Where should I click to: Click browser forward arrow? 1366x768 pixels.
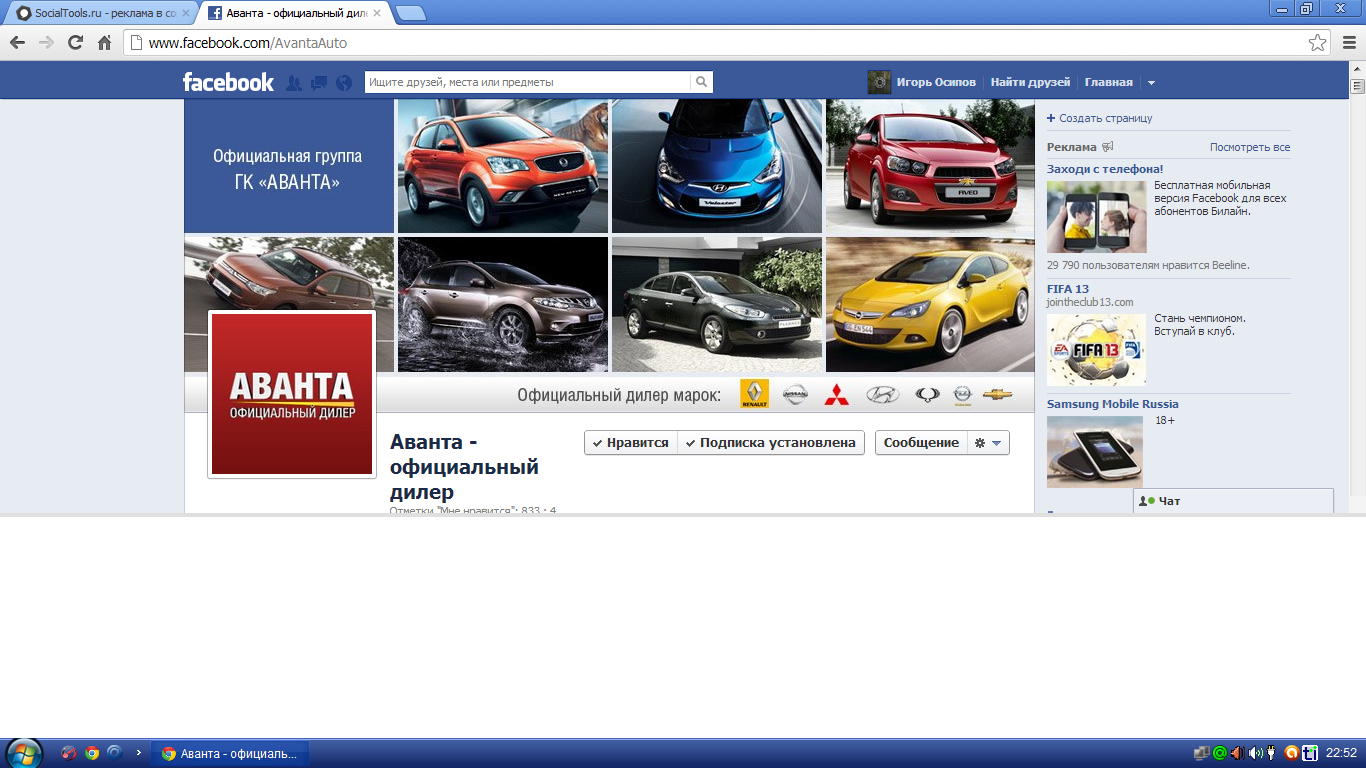(46, 43)
